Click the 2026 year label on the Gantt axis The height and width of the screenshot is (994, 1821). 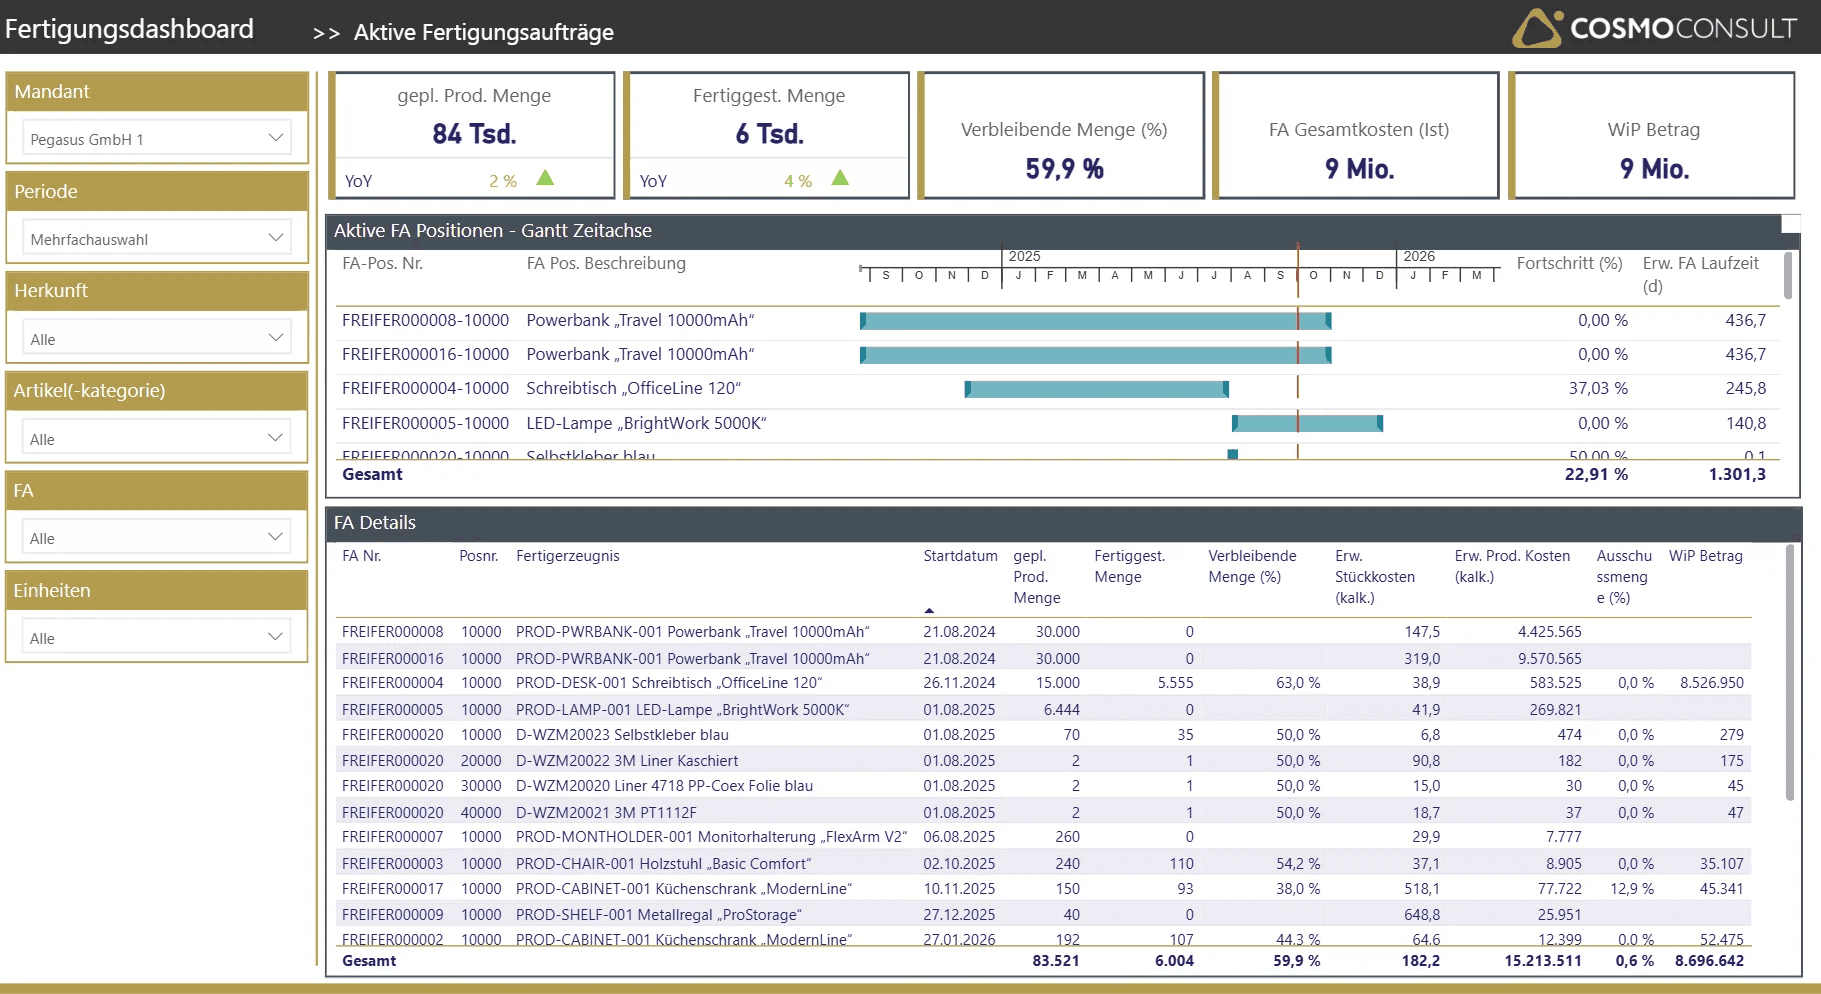tap(1419, 256)
